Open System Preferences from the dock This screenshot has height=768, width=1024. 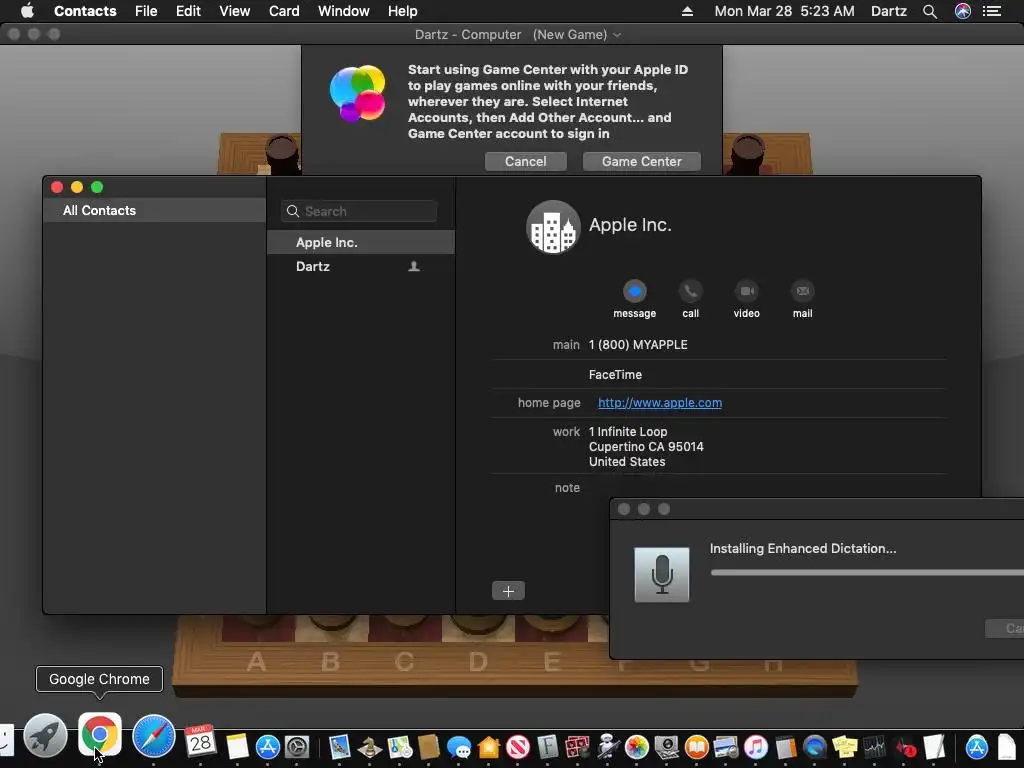(x=296, y=747)
